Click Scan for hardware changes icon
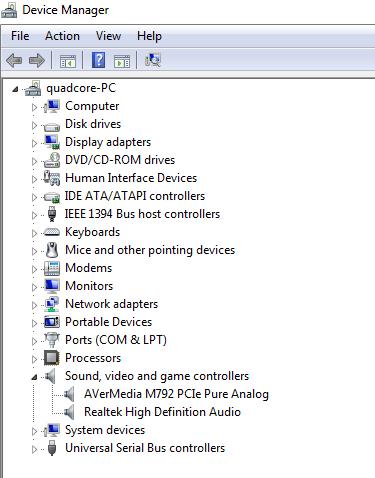Image resolution: width=375 pixels, height=478 pixels. tap(153, 60)
